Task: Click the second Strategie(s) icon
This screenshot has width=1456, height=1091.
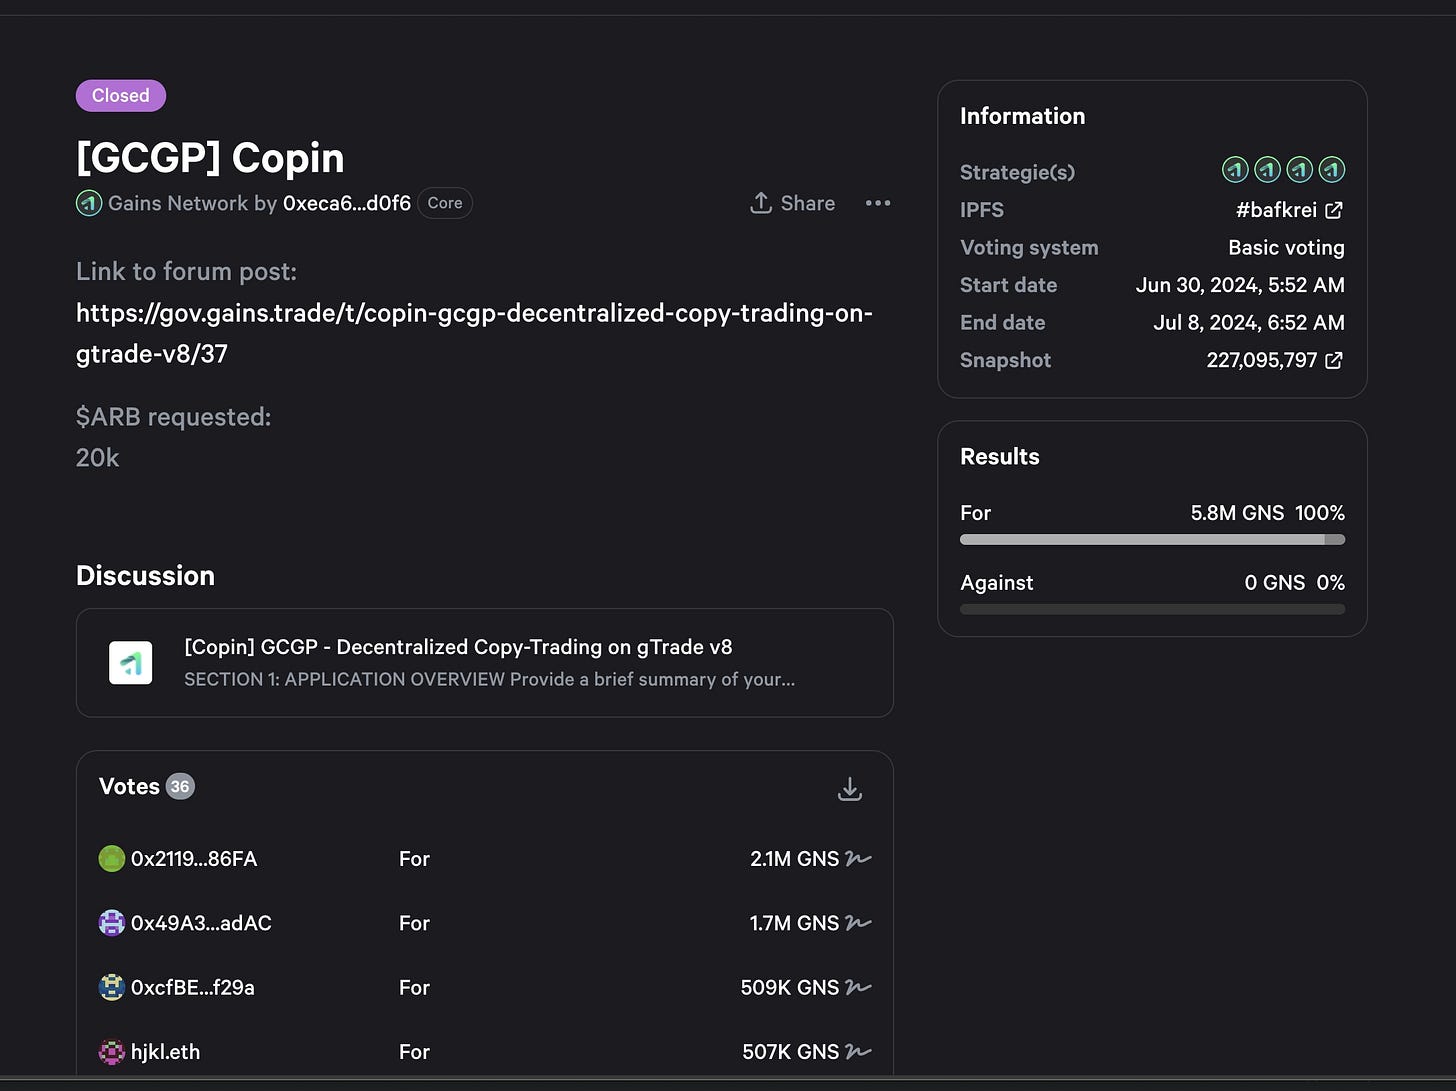Action: (1267, 171)
